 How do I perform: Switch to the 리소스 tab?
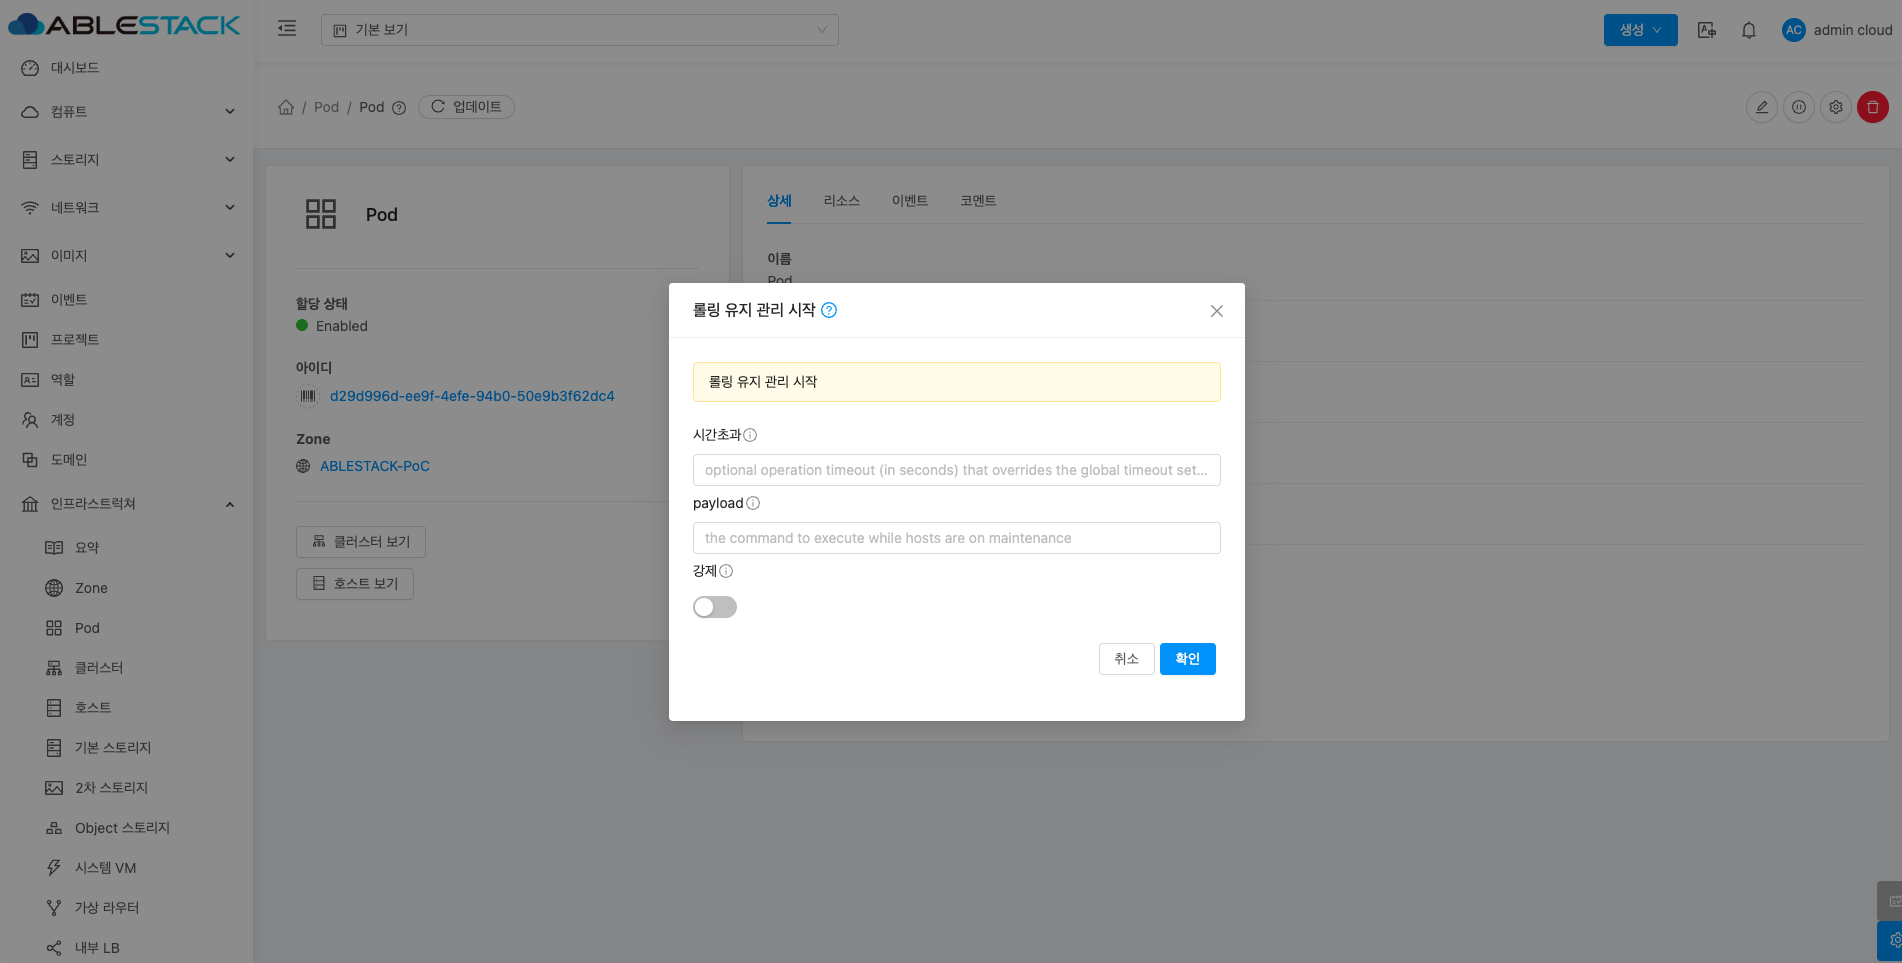[841, 201]
